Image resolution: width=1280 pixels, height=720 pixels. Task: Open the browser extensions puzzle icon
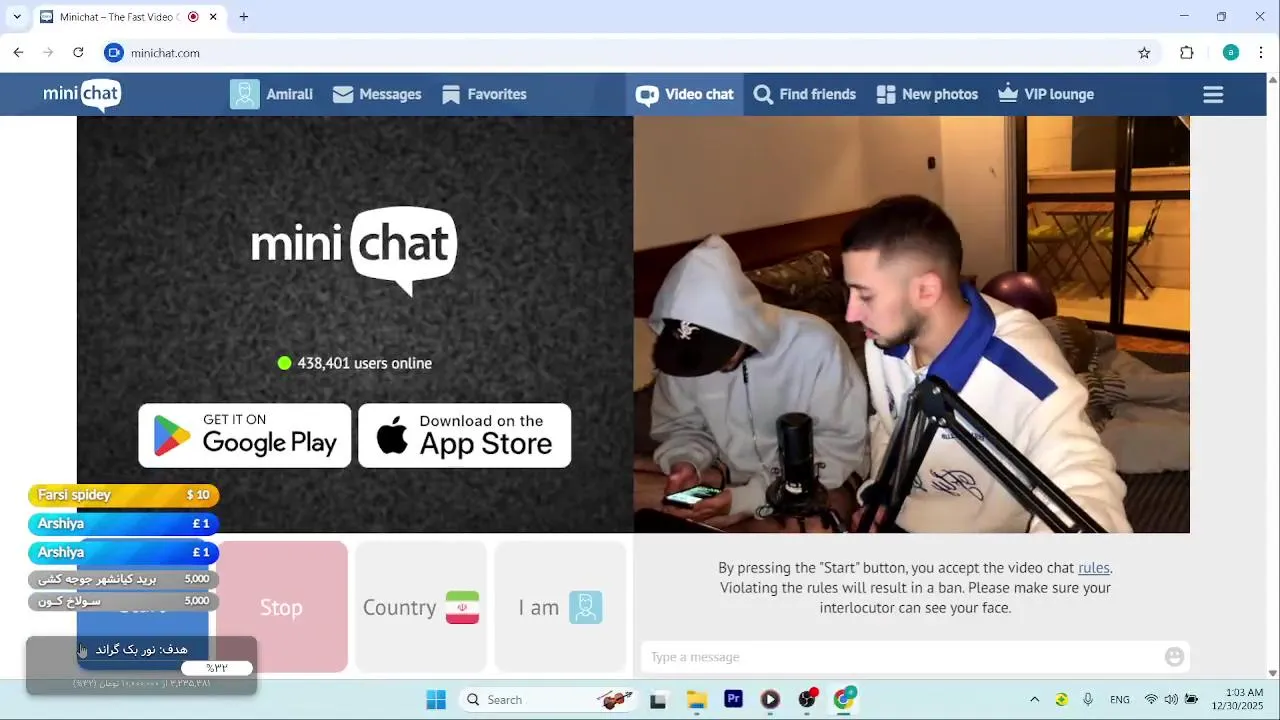(x=1187, y=53)
